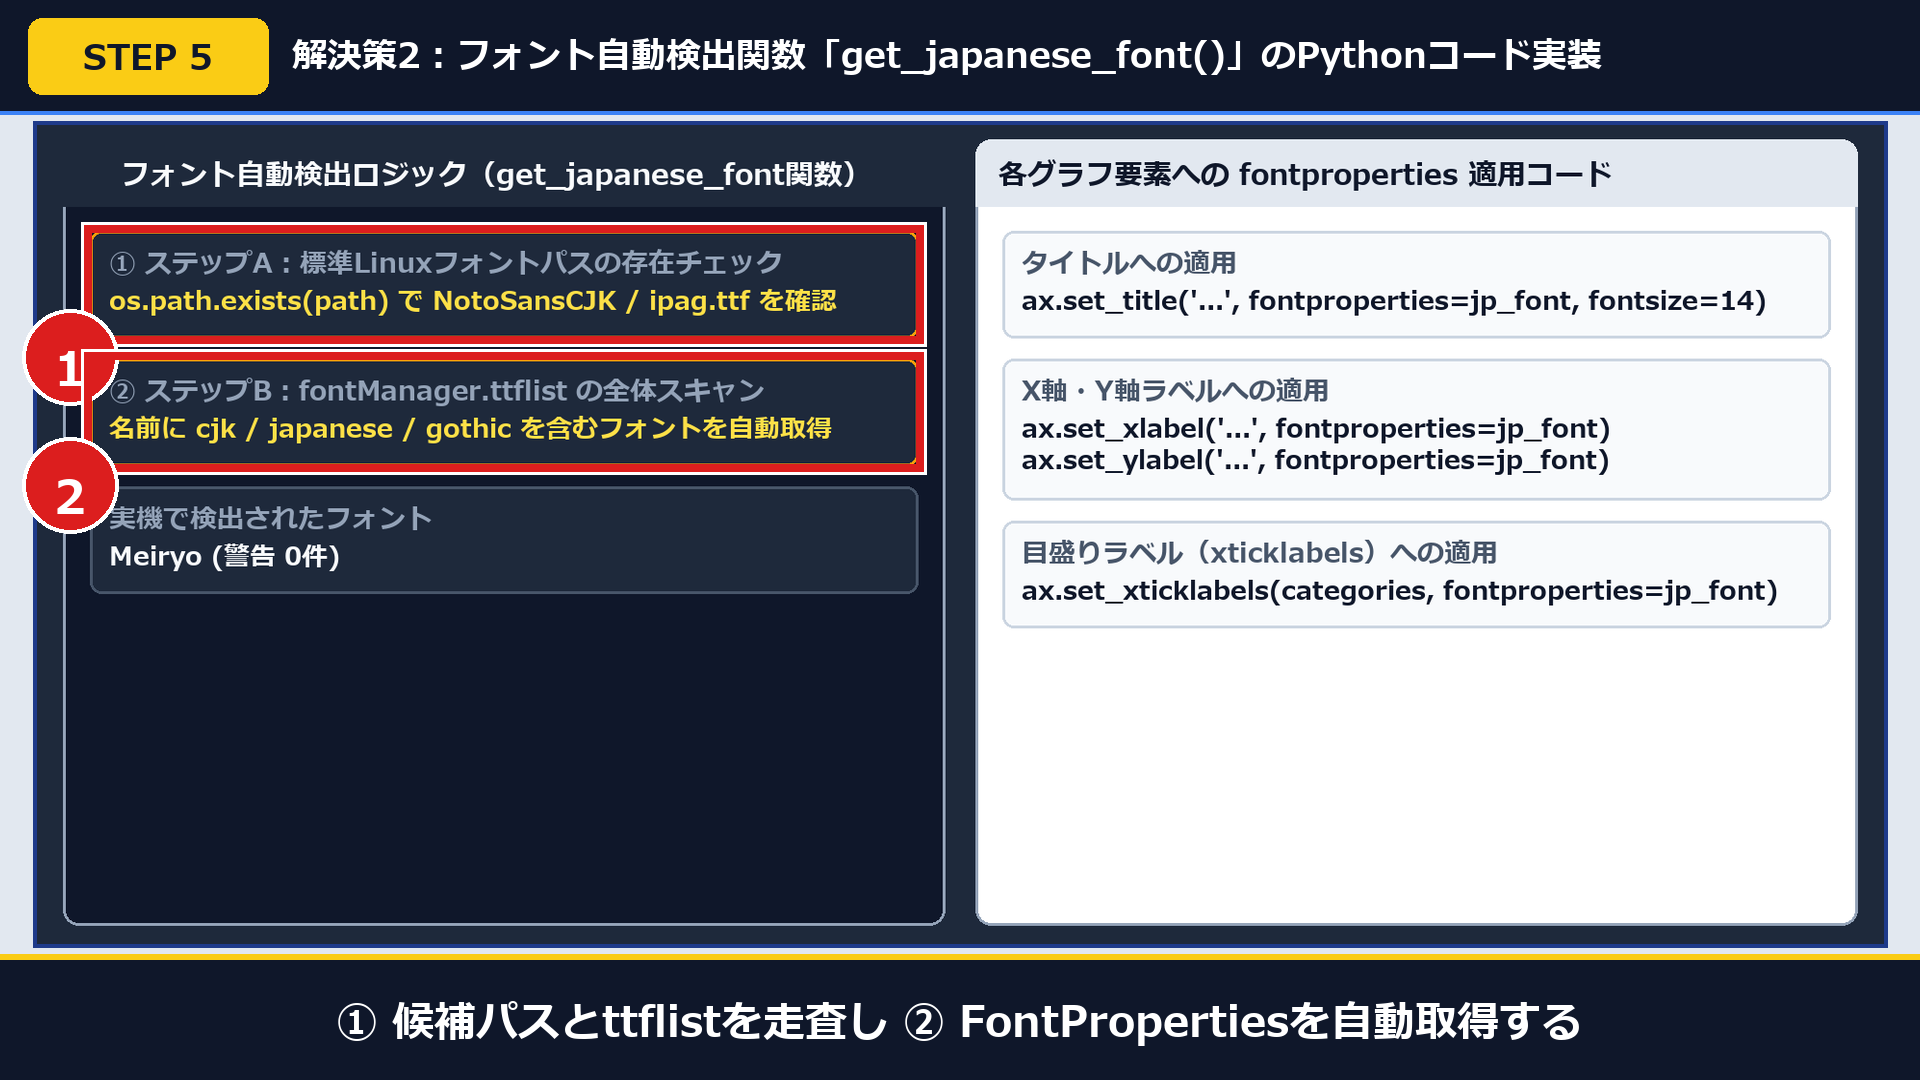
Task: Select the ステップA 標準Linuxフォントパス heading
Action: [x=446, y=263]
